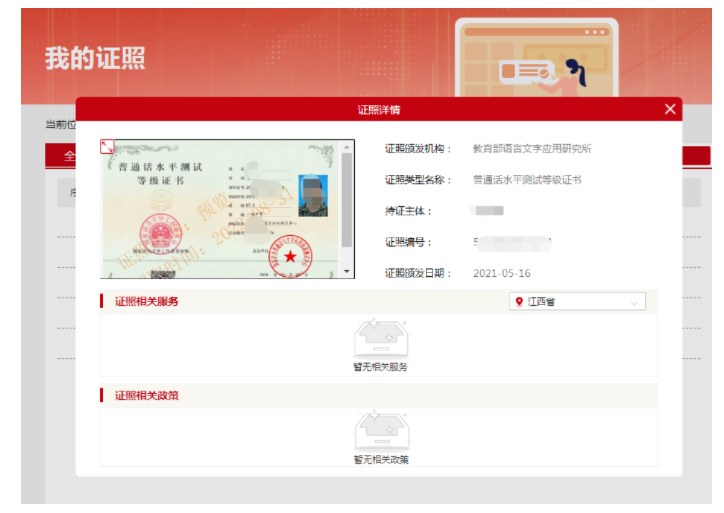Click the scroll down arrow of certificate preview
724x513 pixels.
coord(347,271)
